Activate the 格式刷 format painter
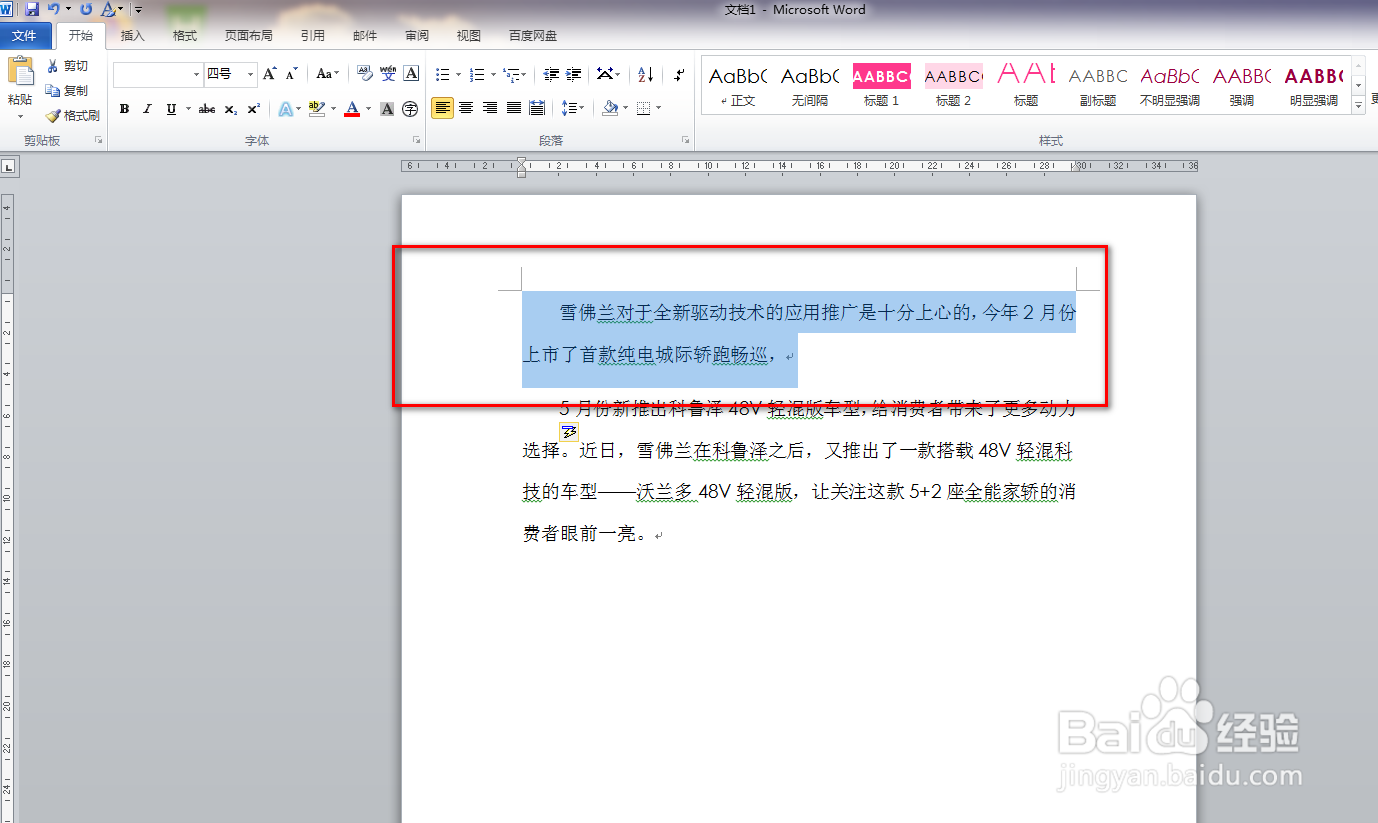Viewport: 1378px width, 823px height. pyautogui.click(x=72, y=115)
